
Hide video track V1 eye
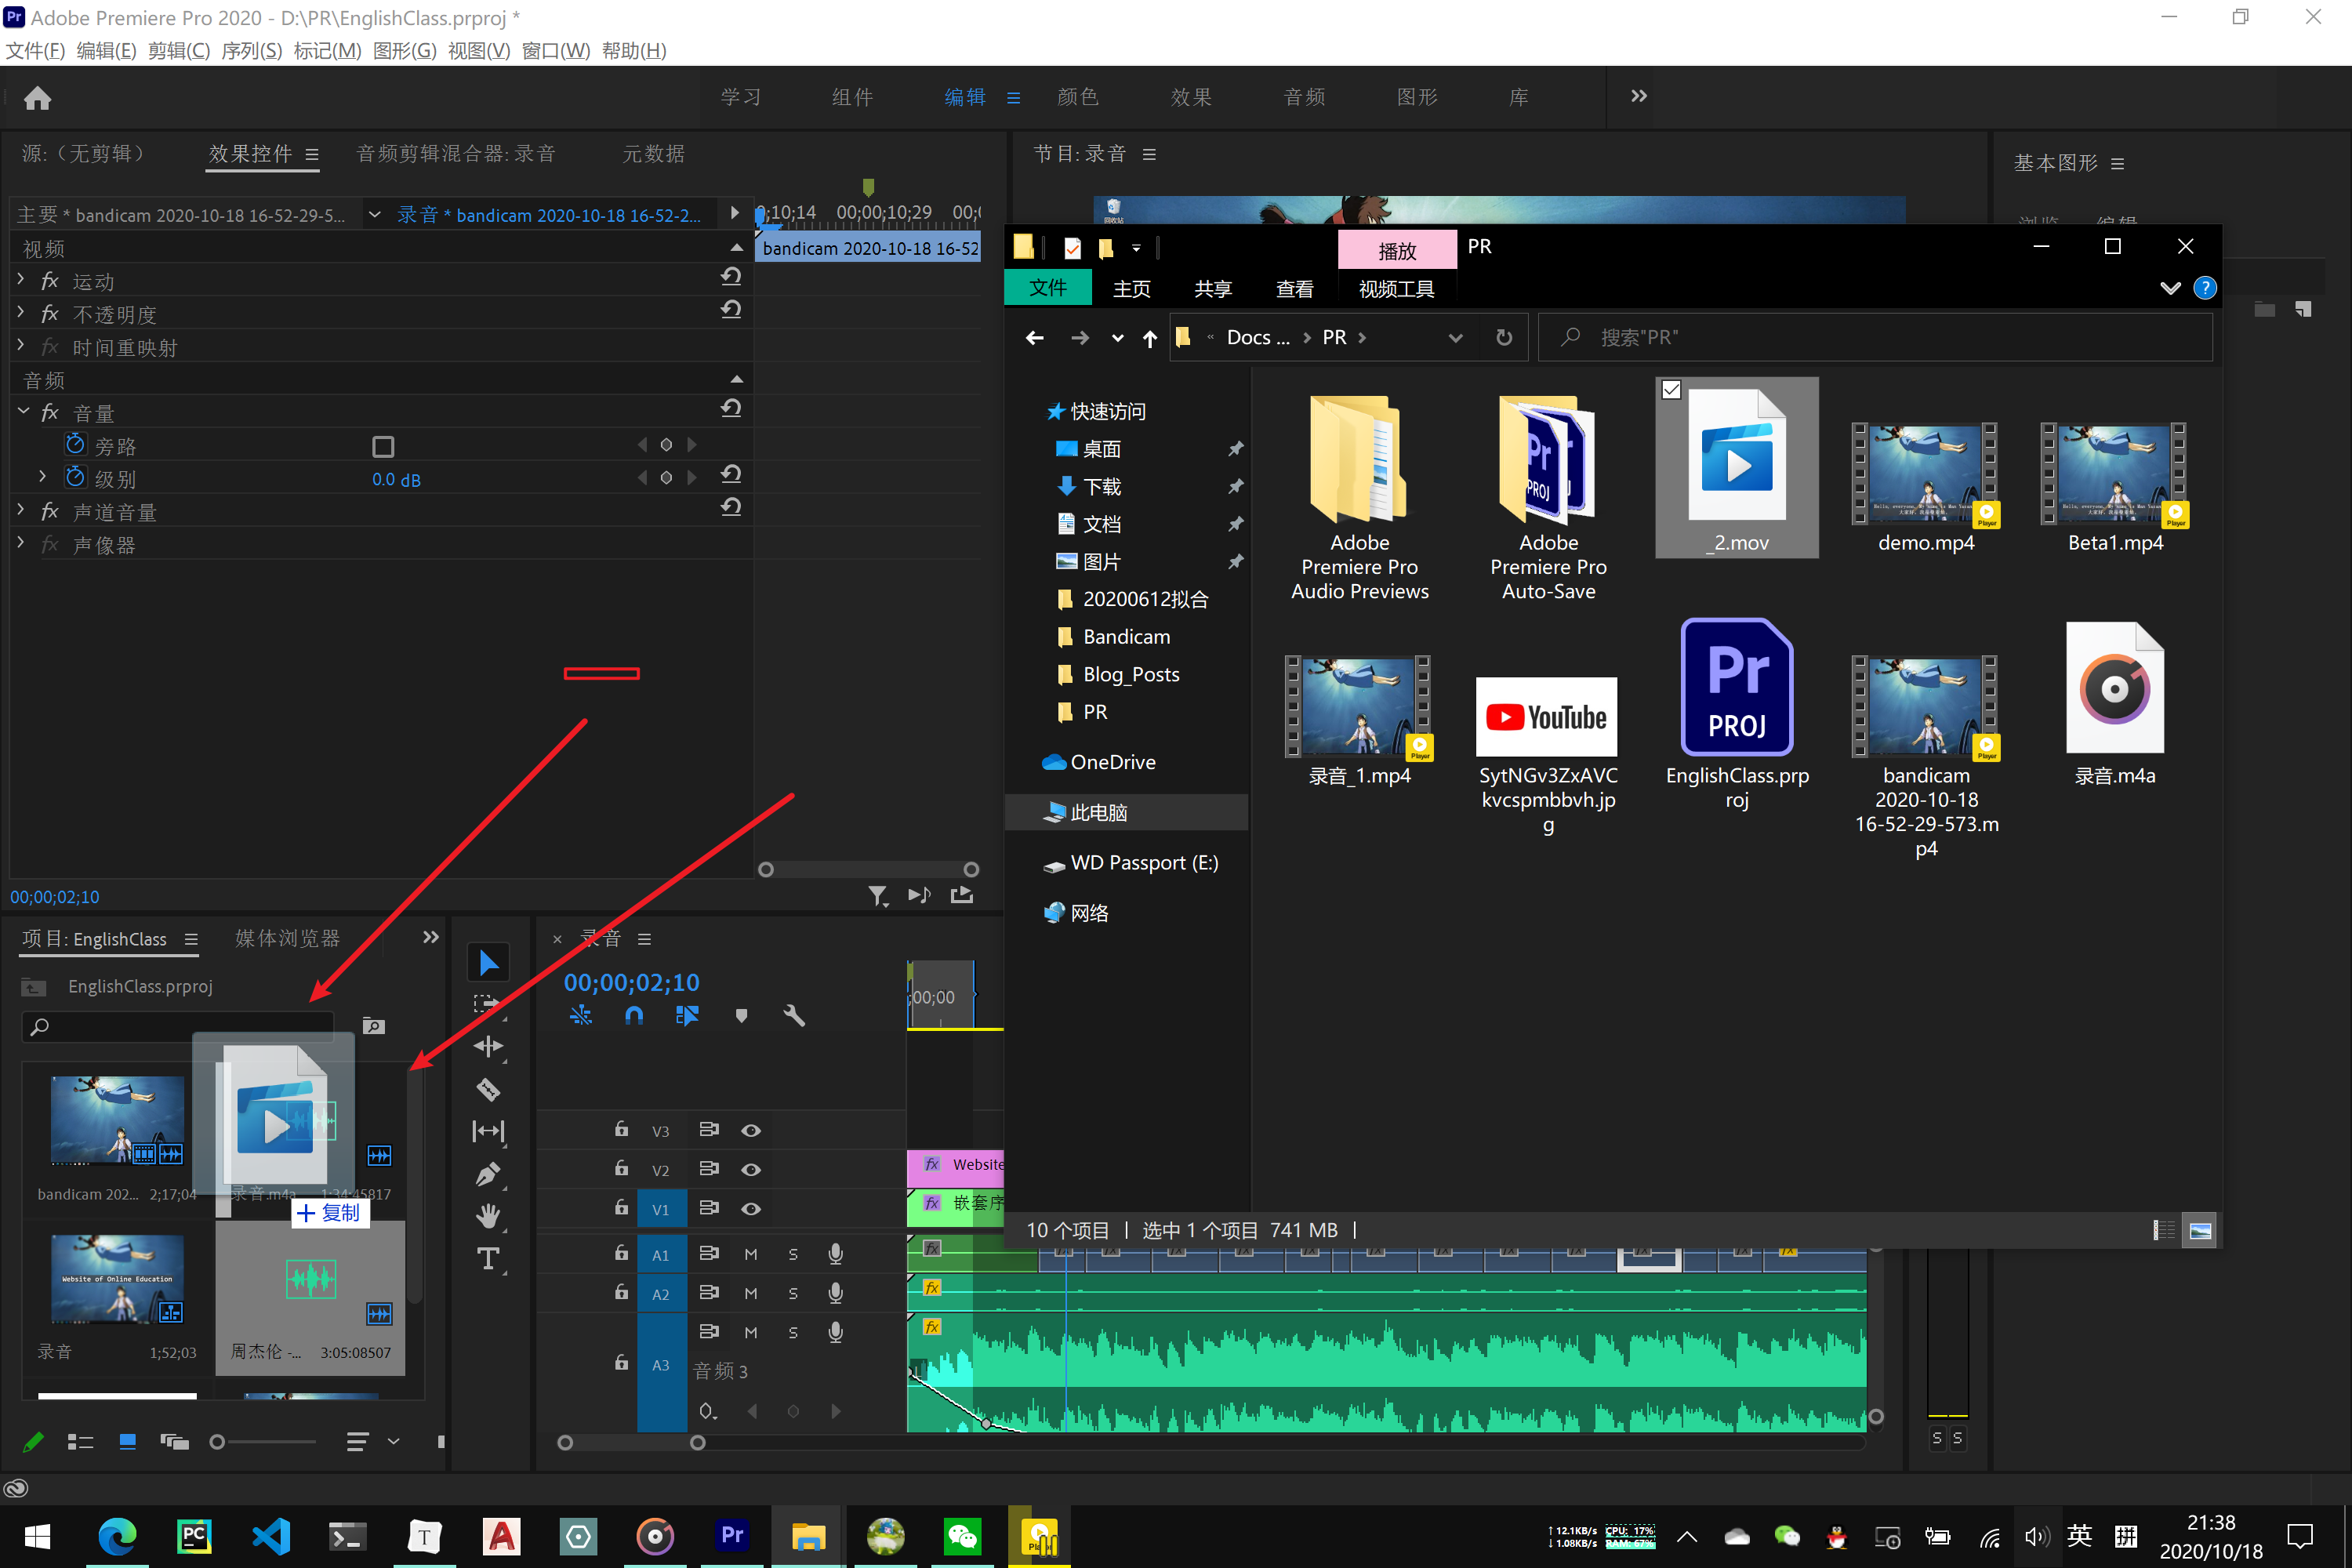coord(751,1209)
